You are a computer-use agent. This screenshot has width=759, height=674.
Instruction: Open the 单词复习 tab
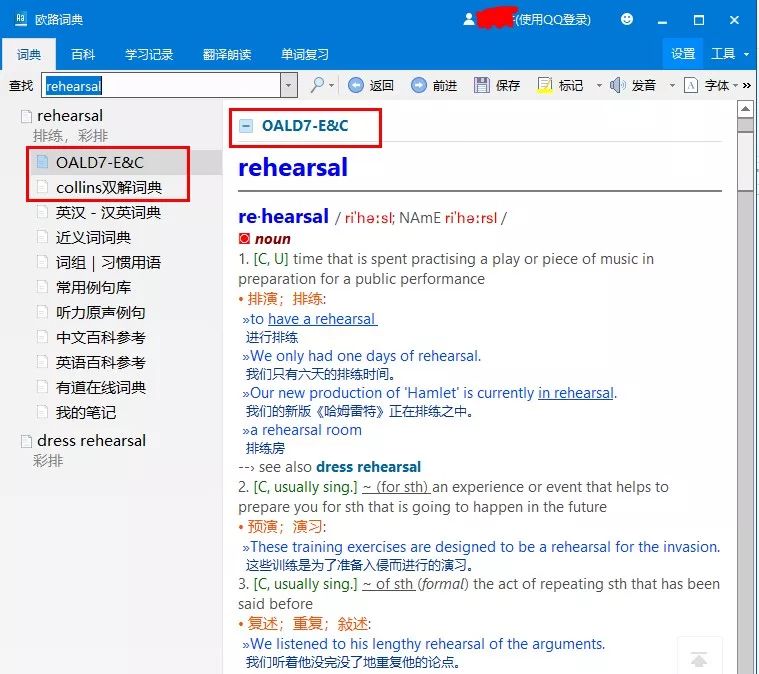click(x=305, y=54)
